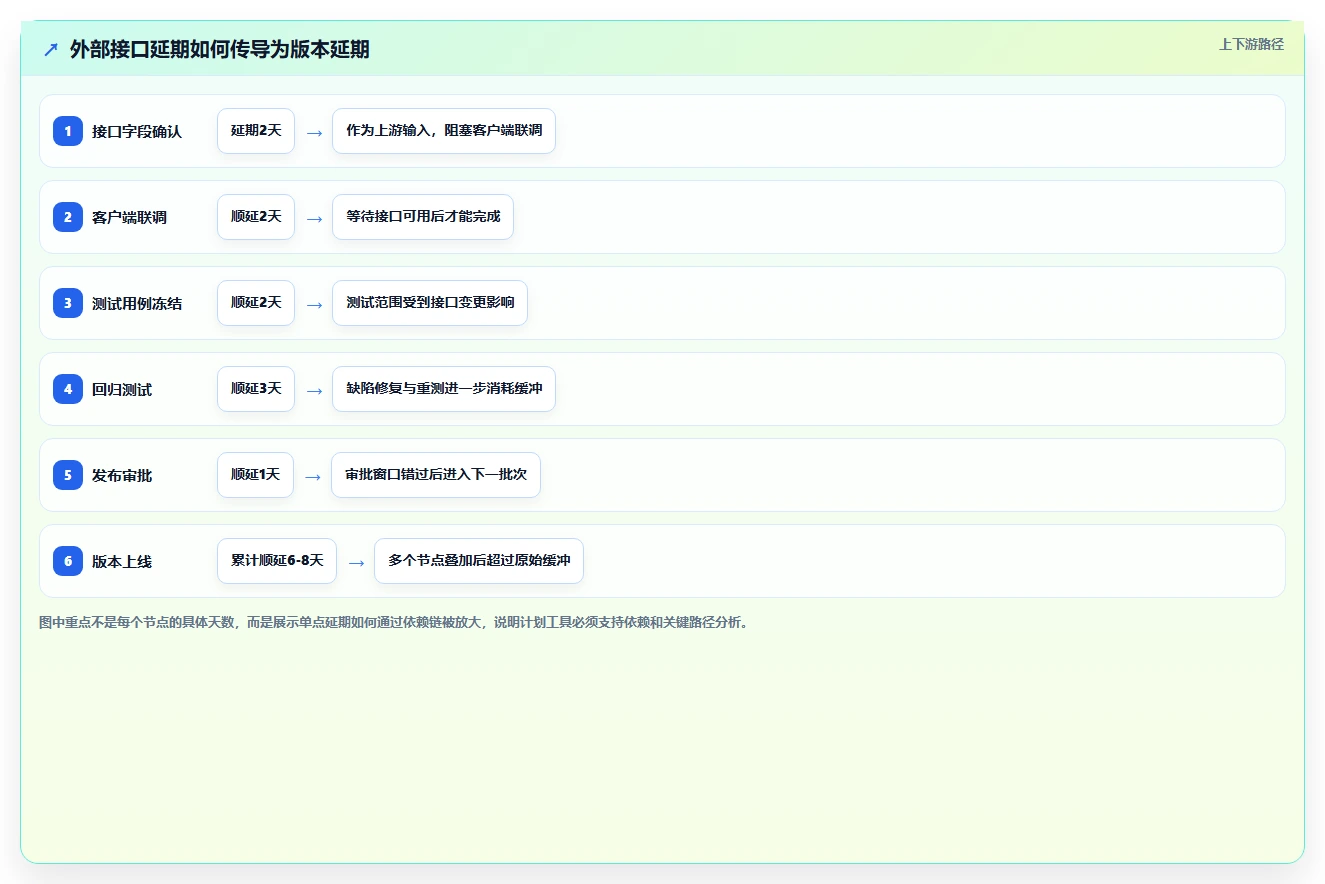Click the footnote beginning 图中重点不是每个节点
The image size is (1325, 884).
[x=394, y=622]
